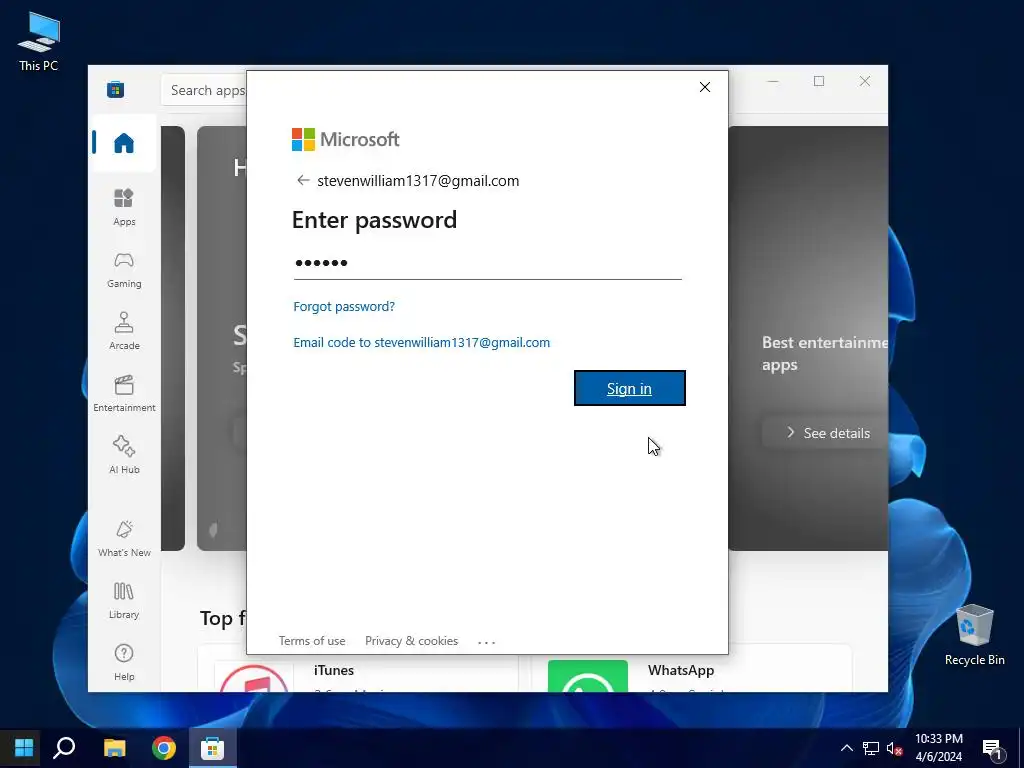Click Microsoft Store taskbar icon

212,748
